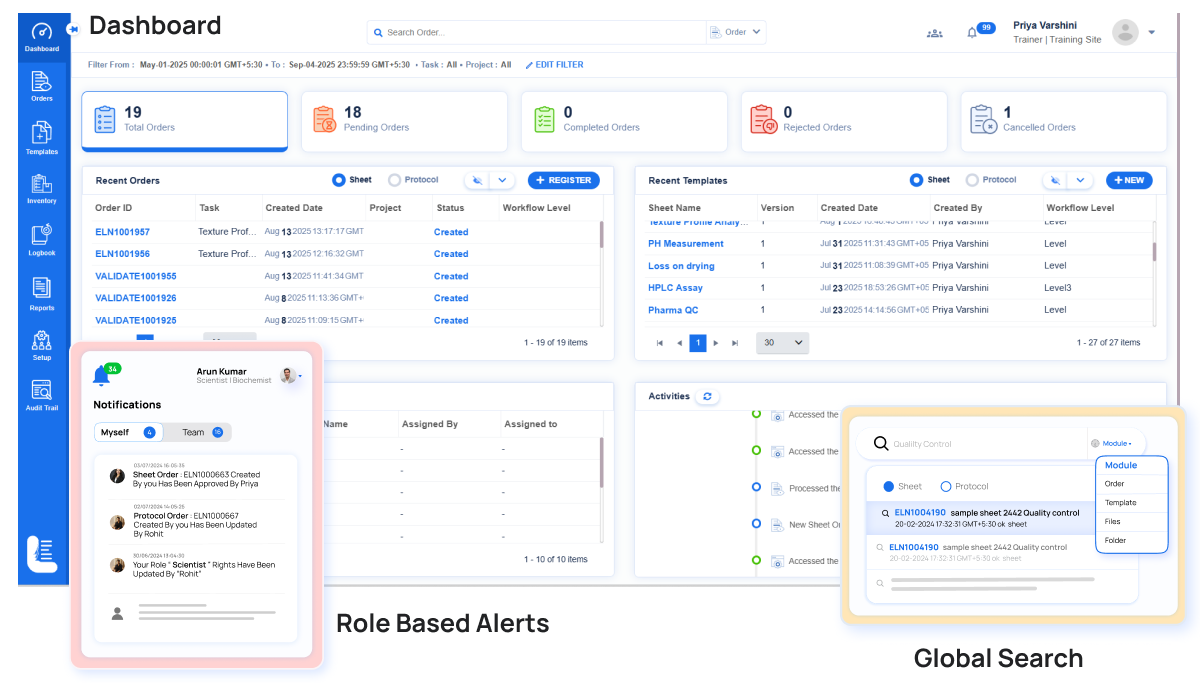Select Protocol radio in Recent Orders
Image resolution: width=1200 pixels, height=683 pixels.
(x=394, y=180)
